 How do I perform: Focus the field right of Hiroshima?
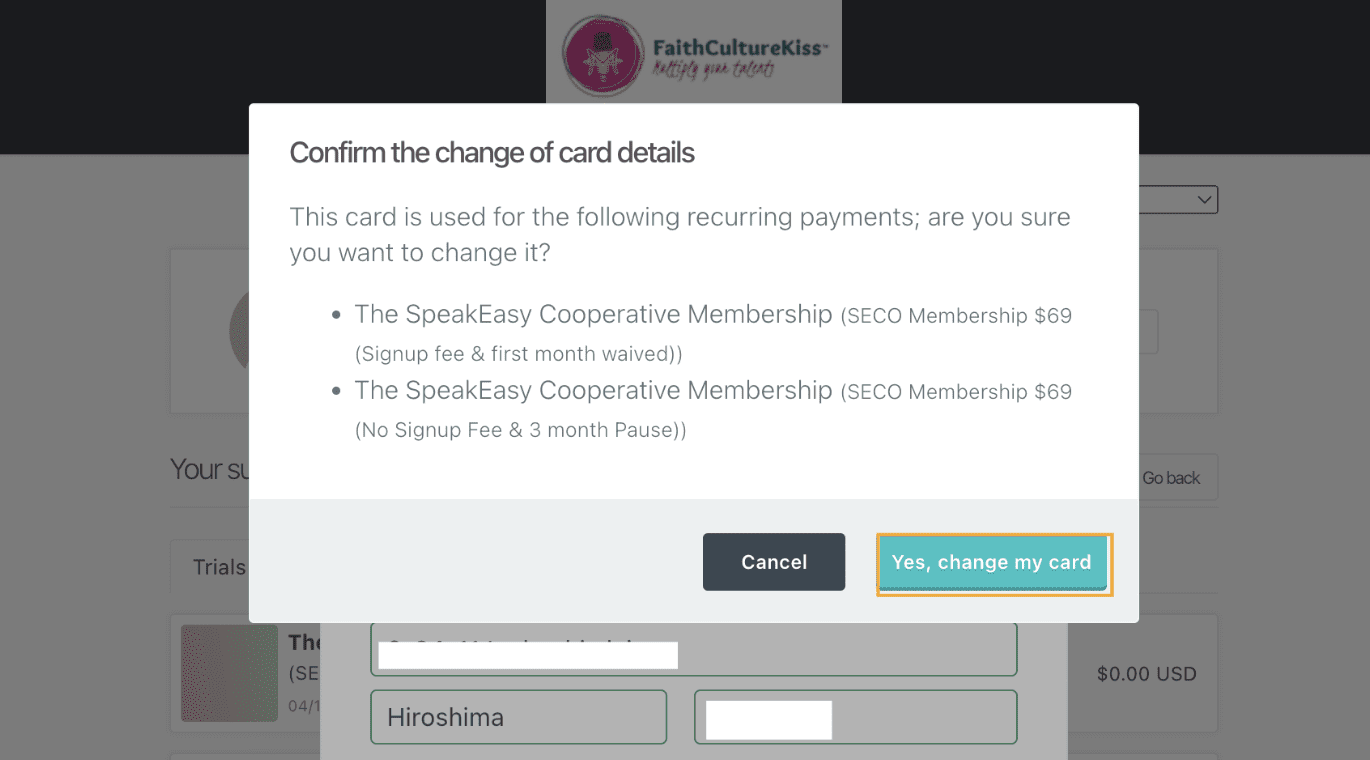tap(855, 717)
